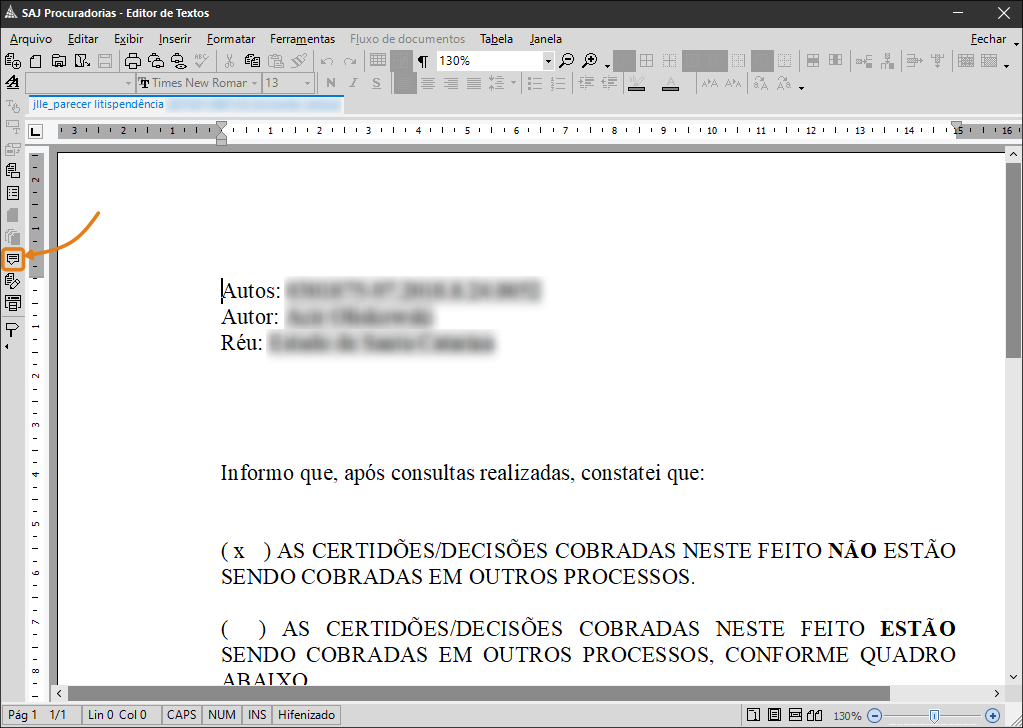Open the 130% zoom level dropdown
The image size is (1023, 728).
pos(547,61)
